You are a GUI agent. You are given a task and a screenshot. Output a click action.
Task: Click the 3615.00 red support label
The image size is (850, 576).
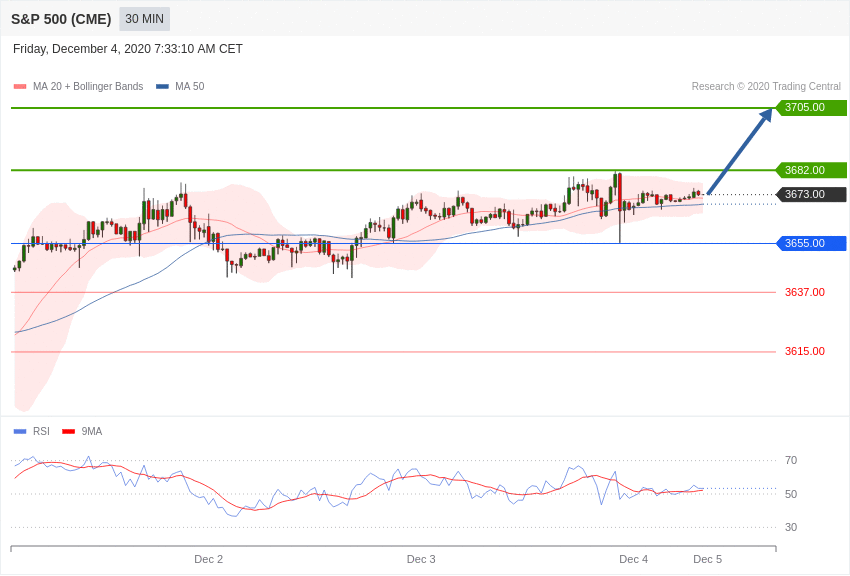[x=805, y=351]
